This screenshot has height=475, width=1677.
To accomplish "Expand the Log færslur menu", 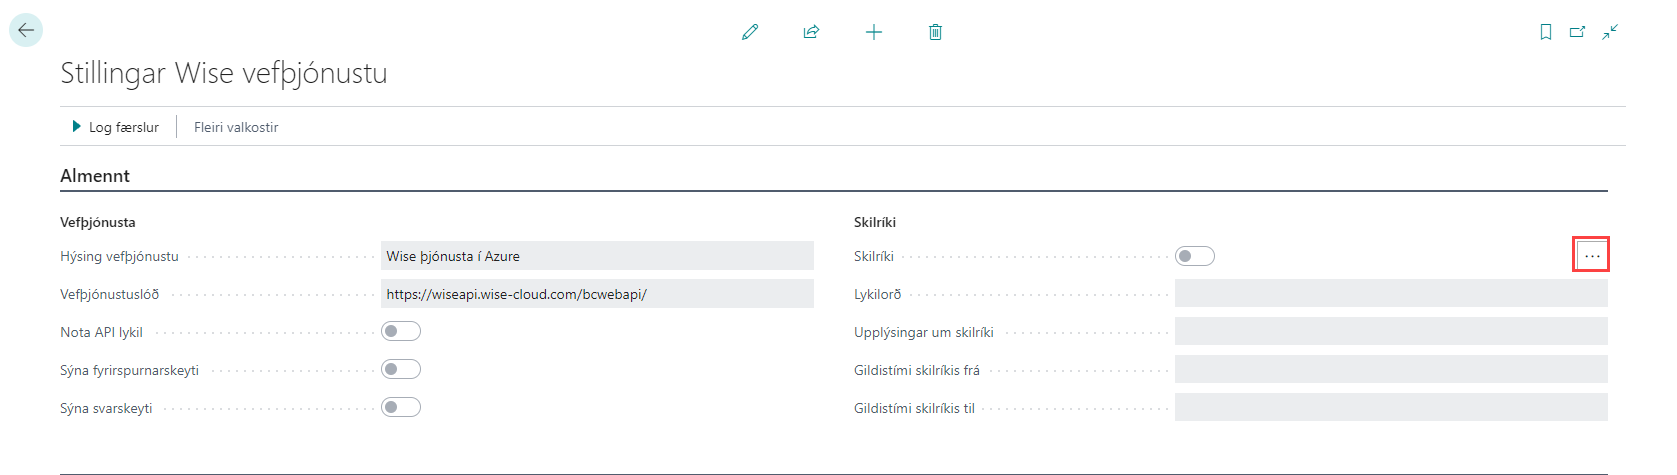I will (x=116, y=127).
